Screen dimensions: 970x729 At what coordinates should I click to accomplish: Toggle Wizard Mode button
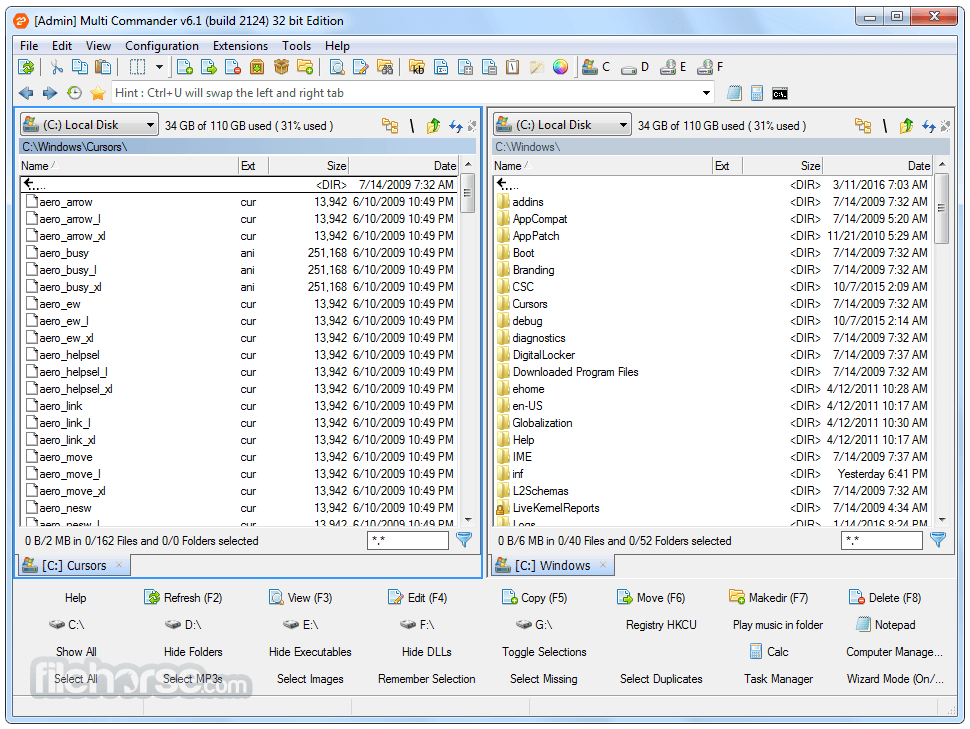click(895, 679)
